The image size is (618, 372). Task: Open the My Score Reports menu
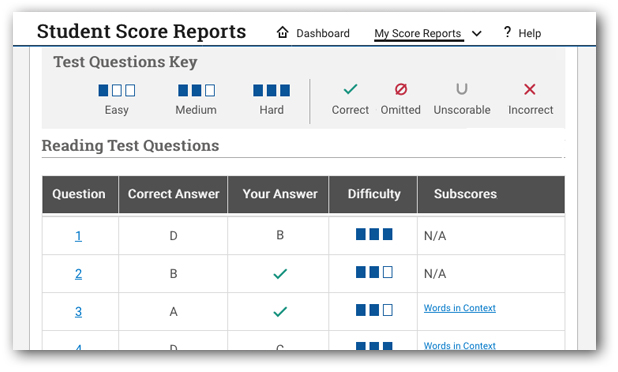418,33
